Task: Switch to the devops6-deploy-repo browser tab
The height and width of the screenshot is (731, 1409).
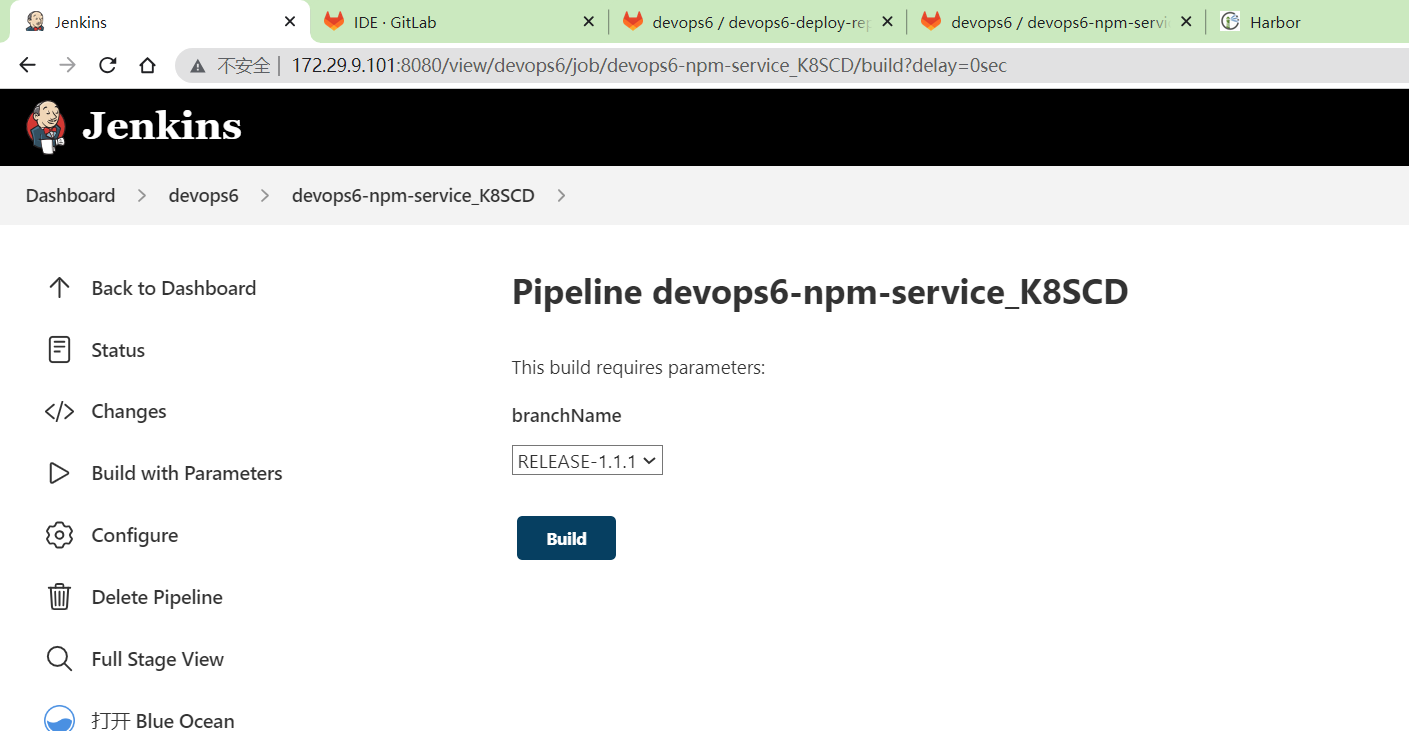Action: tap(758, 21)
